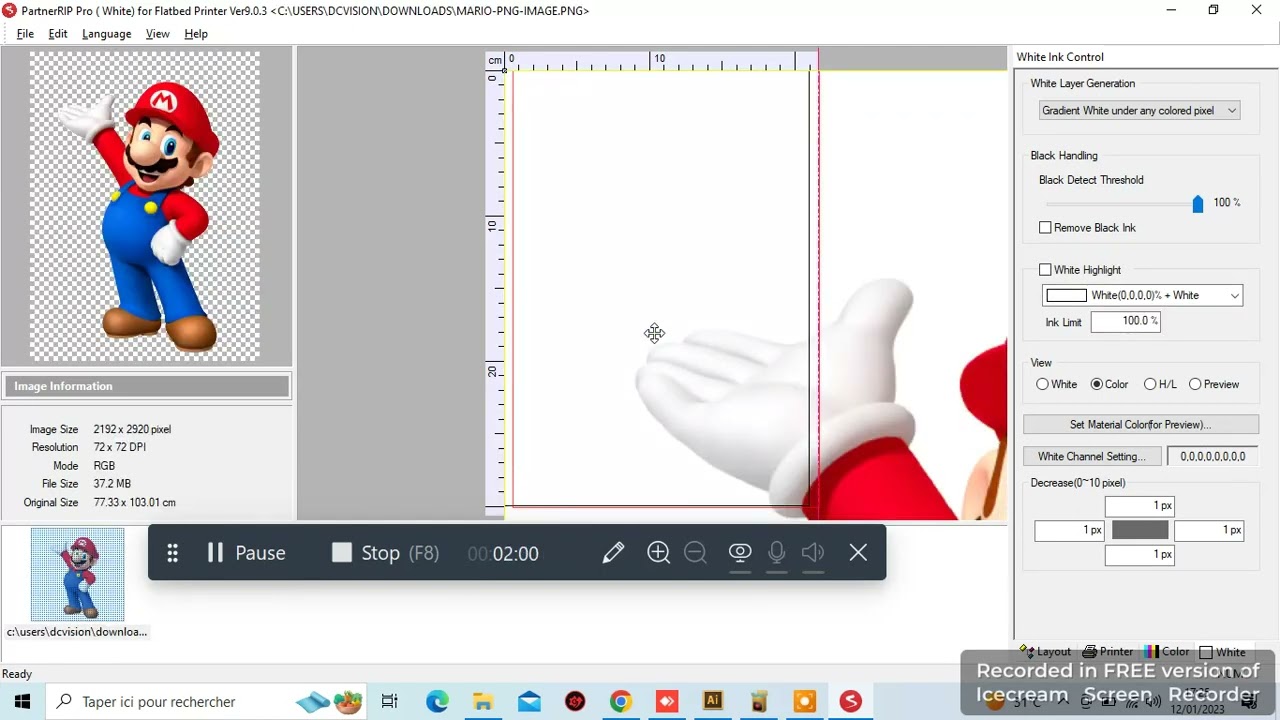
Task: Toggle the recorder microphone icon
Action: [x=776, y=552]
